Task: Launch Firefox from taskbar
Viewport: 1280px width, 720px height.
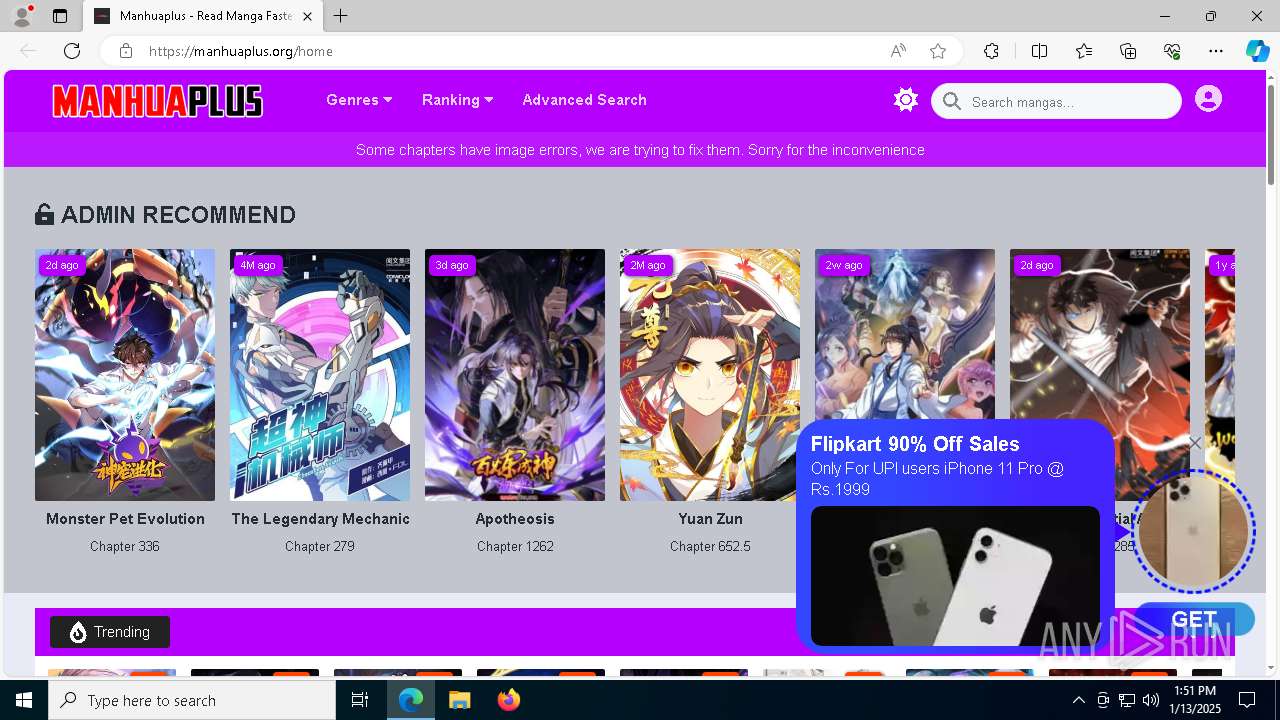Action: coord(509,700)
